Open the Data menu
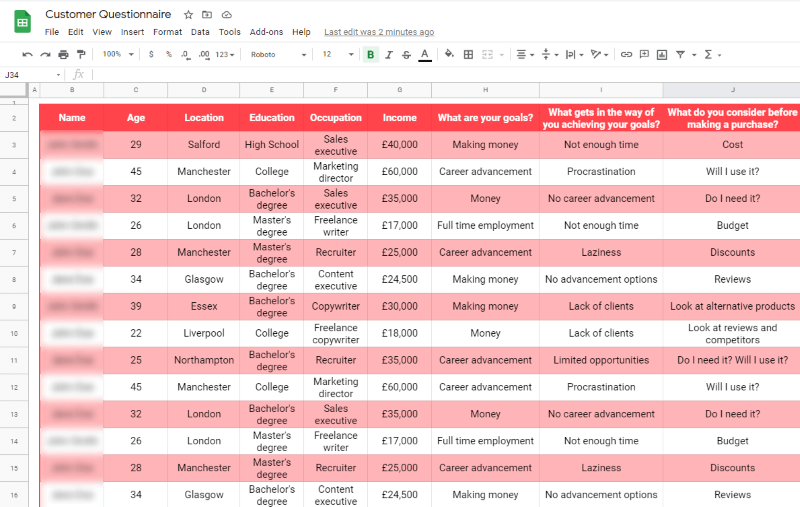800x507 pixels. coord(200,32)
